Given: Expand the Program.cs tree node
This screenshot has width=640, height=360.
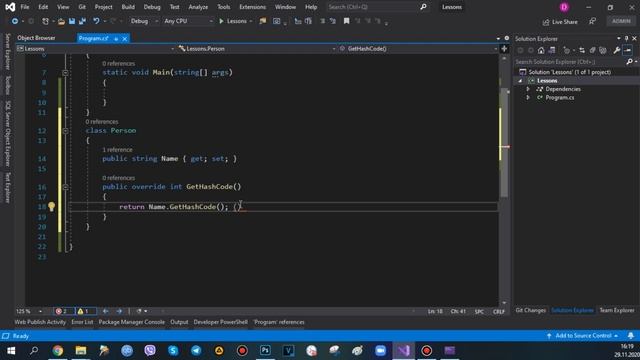Looking at the screenshot, I should tap(528, 98).
